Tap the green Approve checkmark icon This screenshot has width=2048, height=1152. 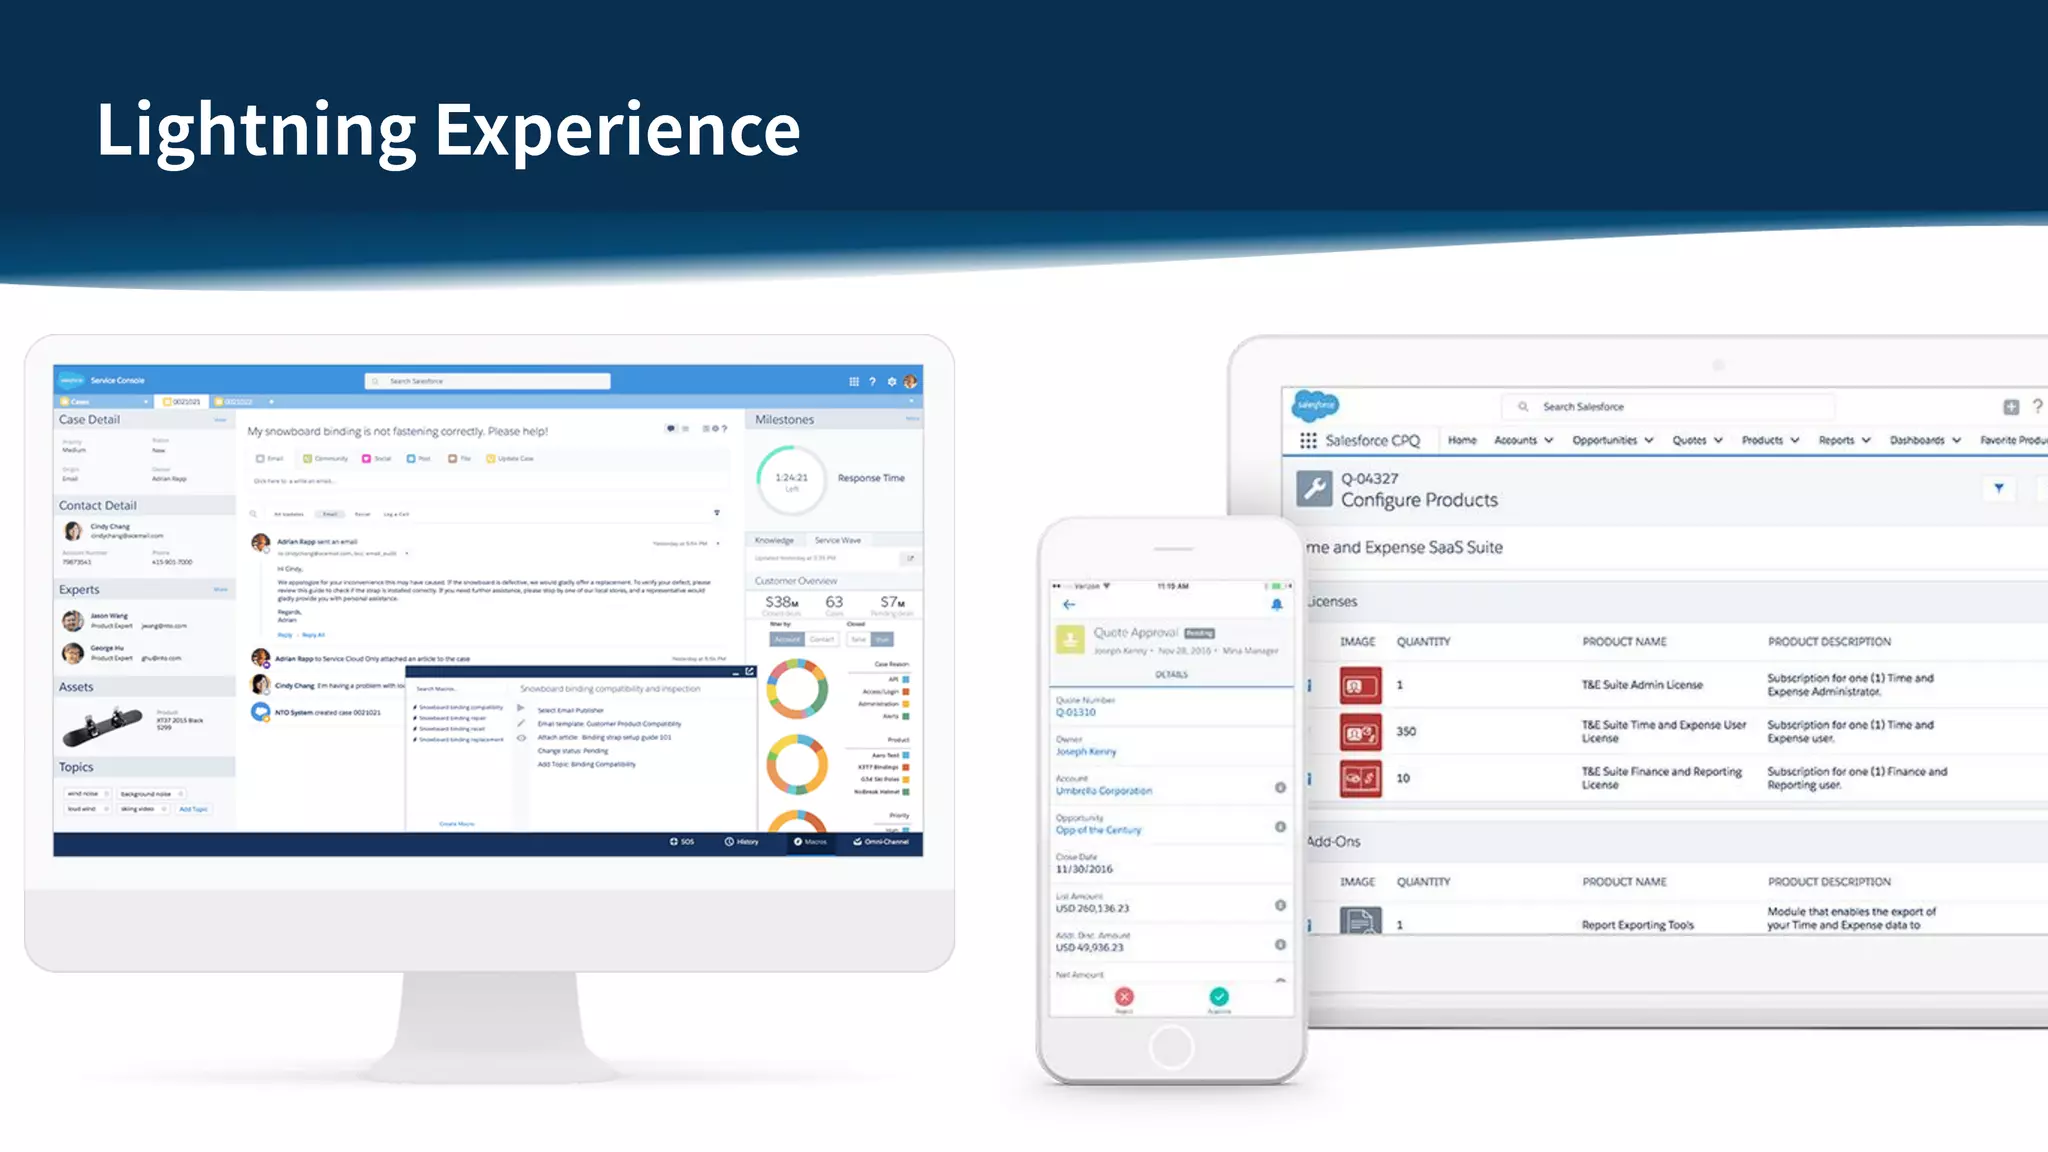1219,997
